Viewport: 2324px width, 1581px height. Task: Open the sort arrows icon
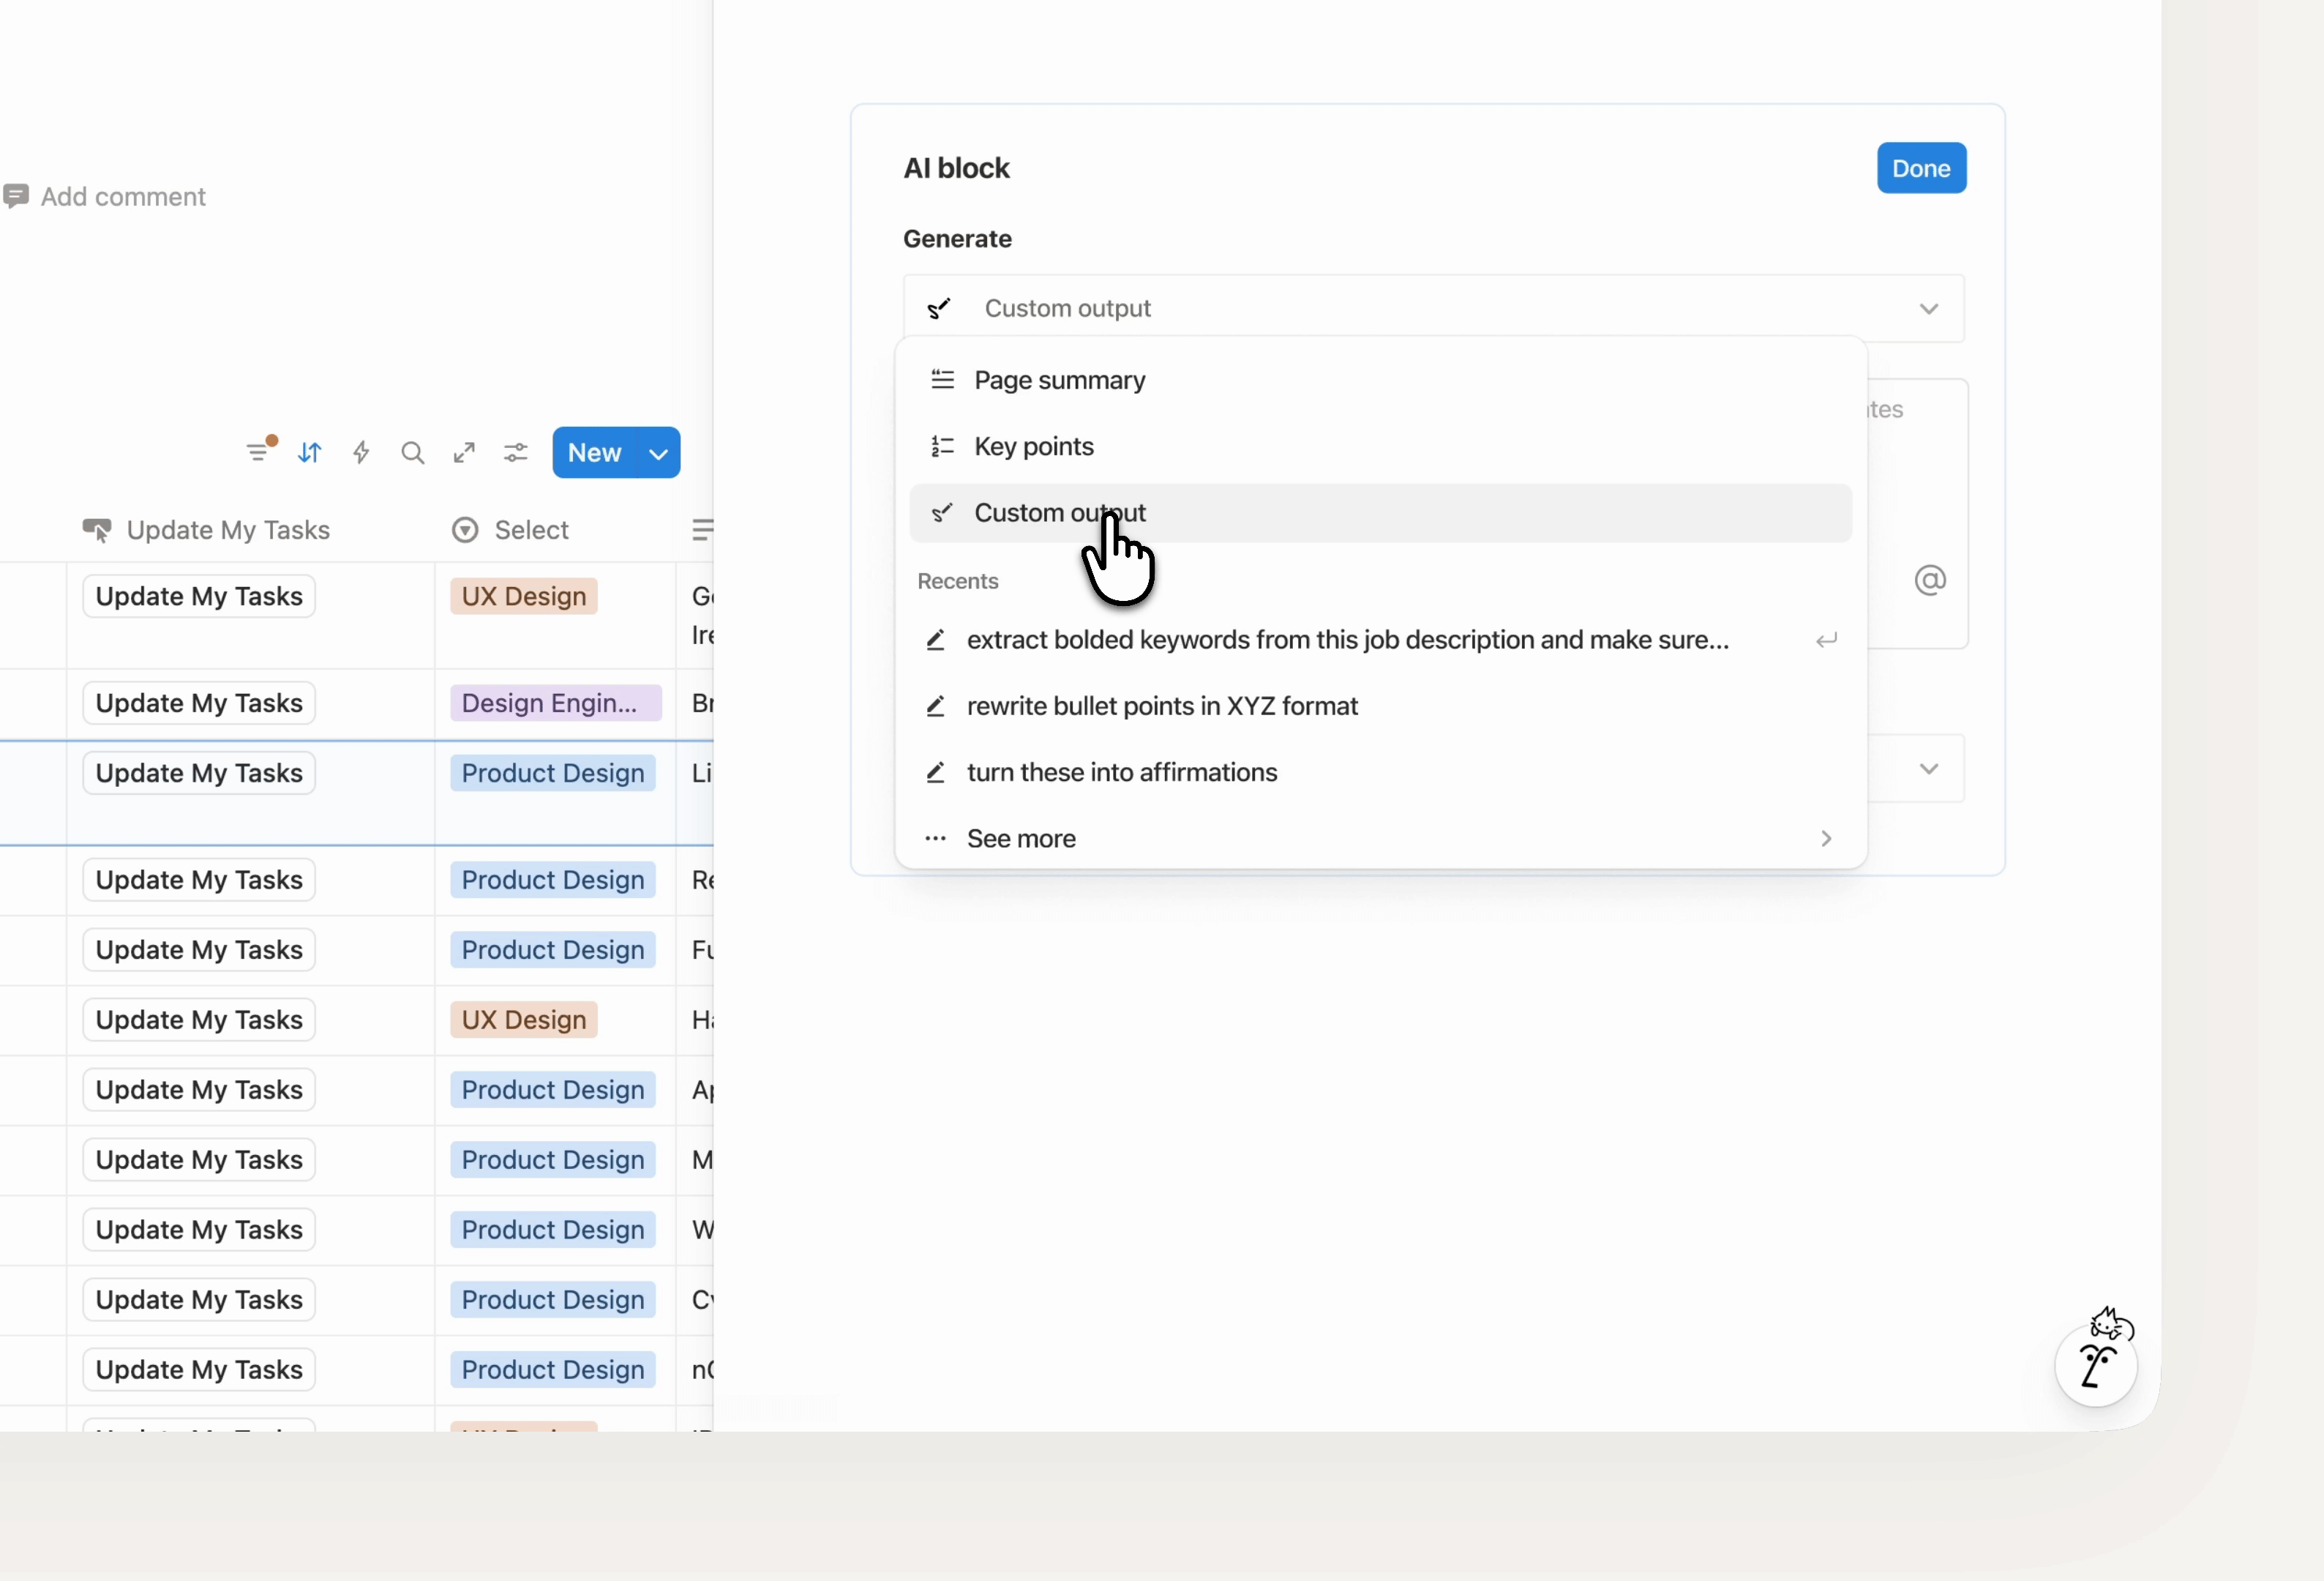click(310, 452)
